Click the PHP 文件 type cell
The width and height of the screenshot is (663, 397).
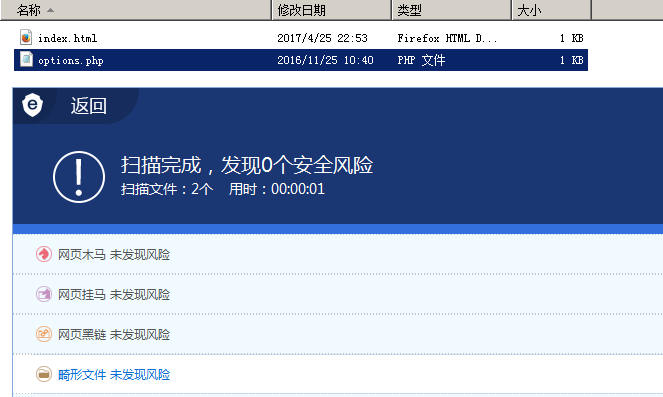(x=421, y=60)
